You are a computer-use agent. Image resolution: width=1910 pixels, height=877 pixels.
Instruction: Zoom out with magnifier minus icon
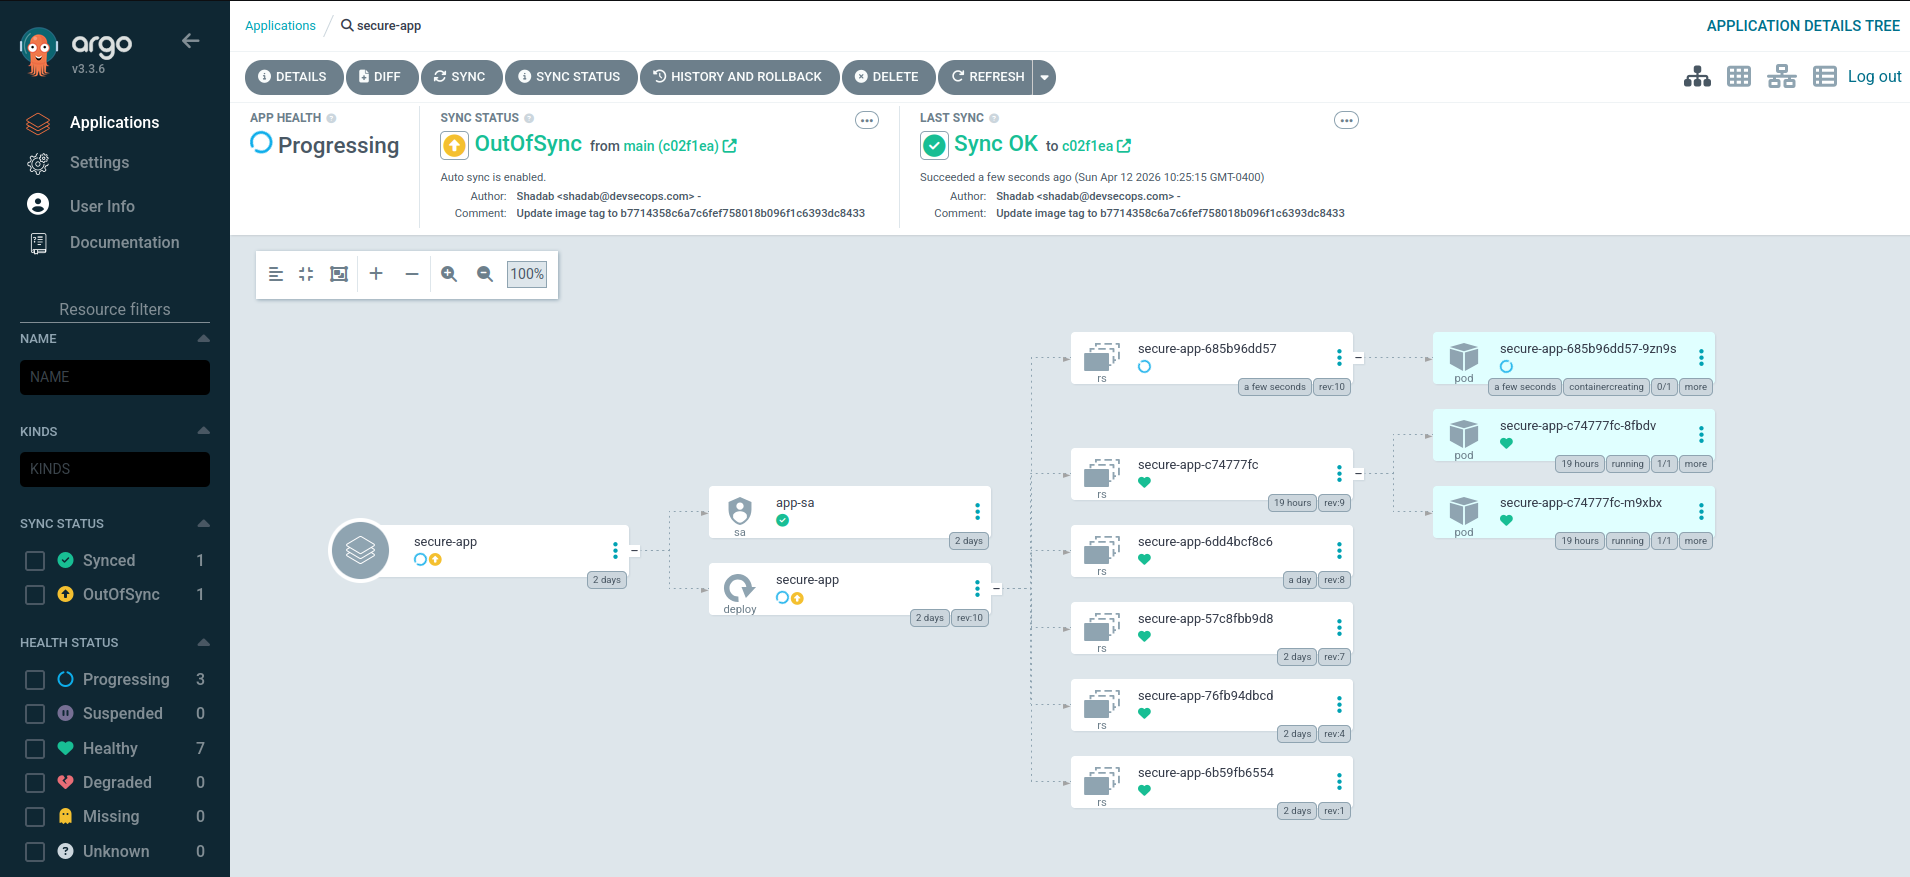(x=485, y=274)
